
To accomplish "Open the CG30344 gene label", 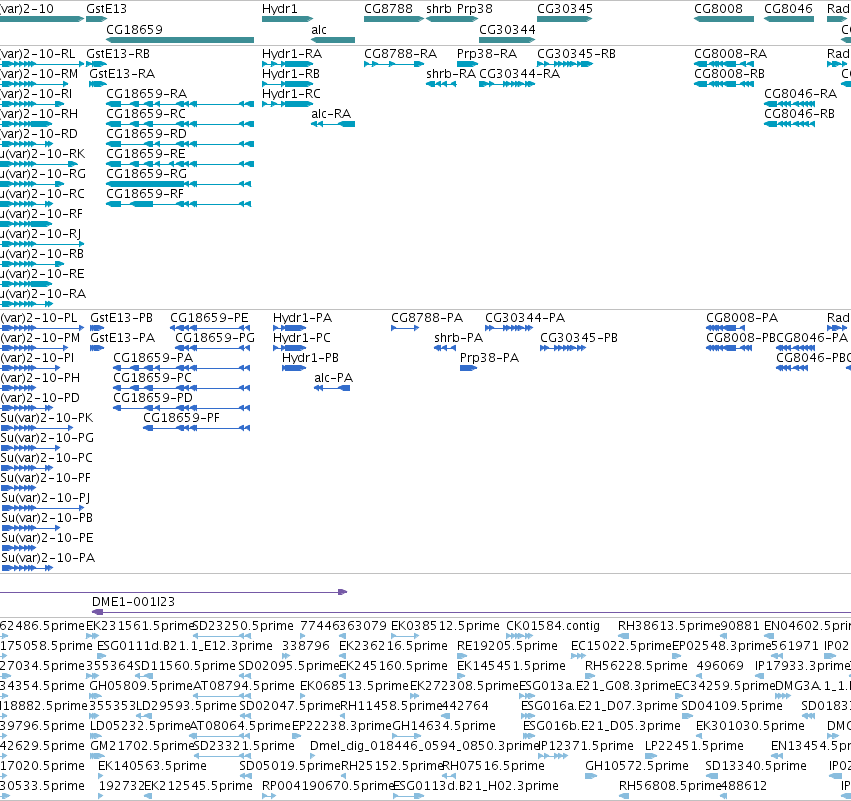I will click(507, 29).
